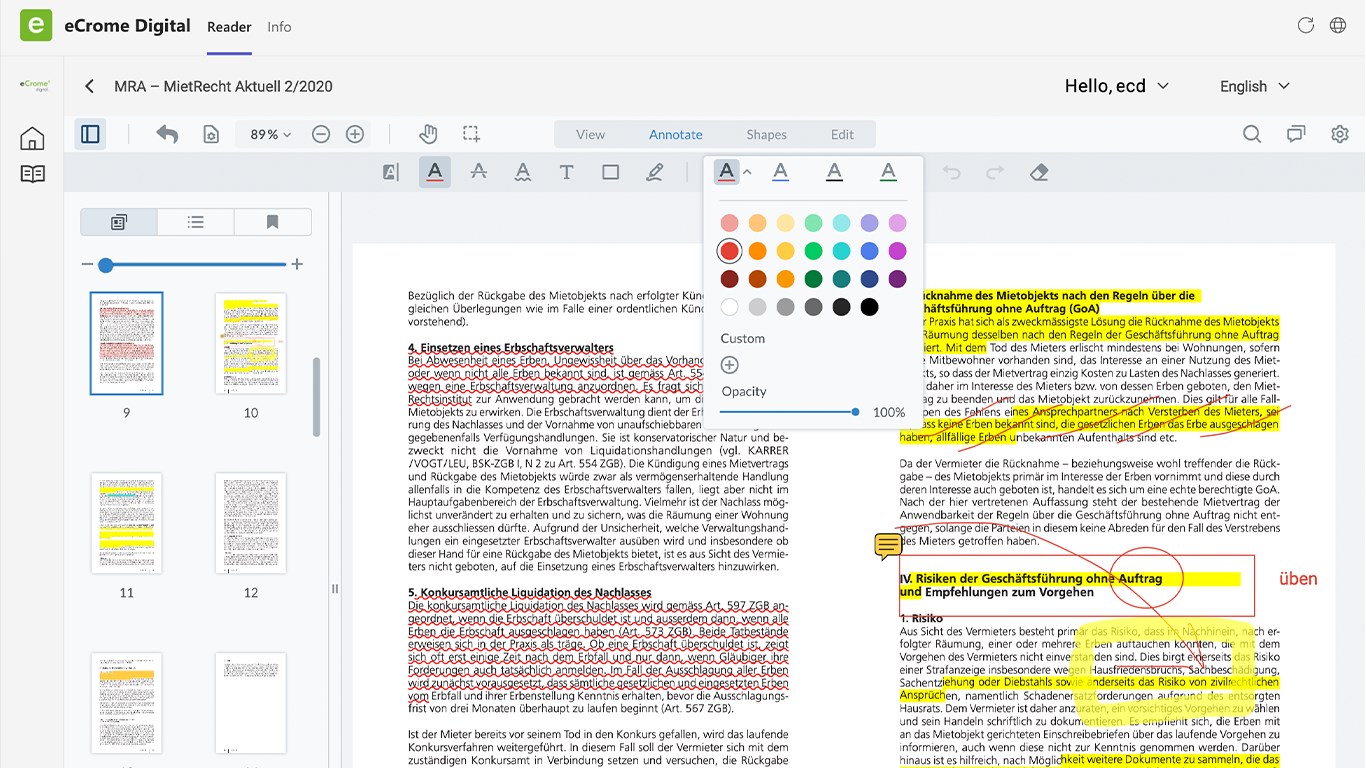Pick the green color swatch
Screen dimensions: 1366x768
(x=813, y=251)
